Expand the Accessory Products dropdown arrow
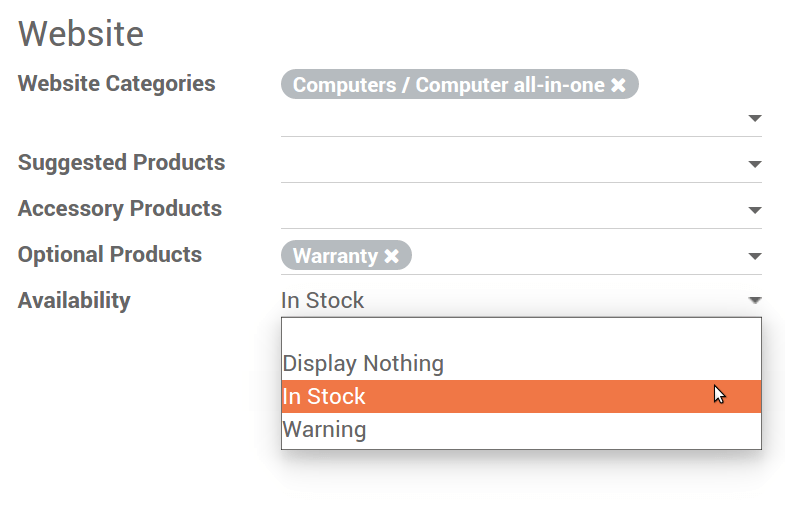Image resolution: width=785 pixels, height=511 pixels. point(755,211)
